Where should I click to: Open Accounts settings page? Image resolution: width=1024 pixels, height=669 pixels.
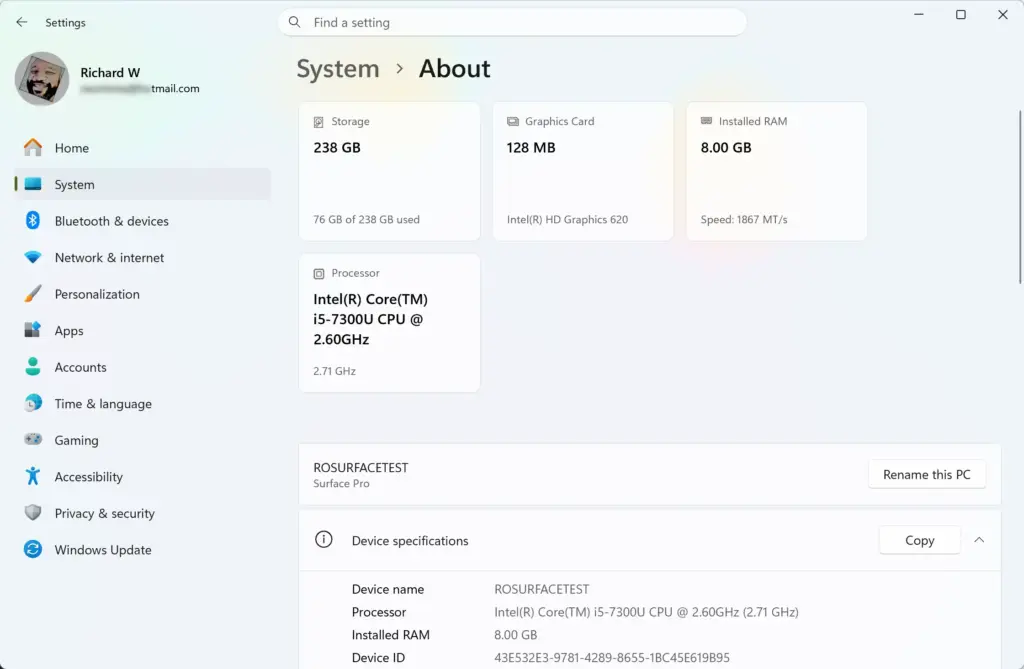tap(142, 367)
